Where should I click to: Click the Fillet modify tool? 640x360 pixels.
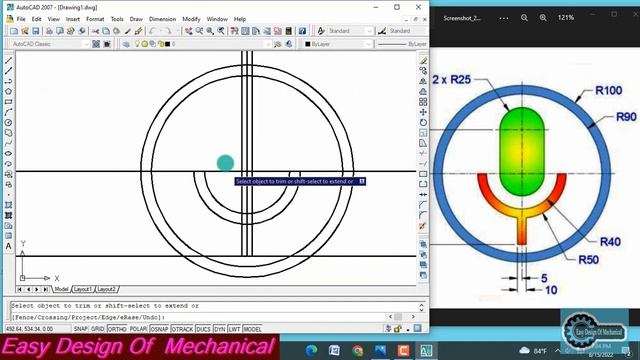point(423,215)
